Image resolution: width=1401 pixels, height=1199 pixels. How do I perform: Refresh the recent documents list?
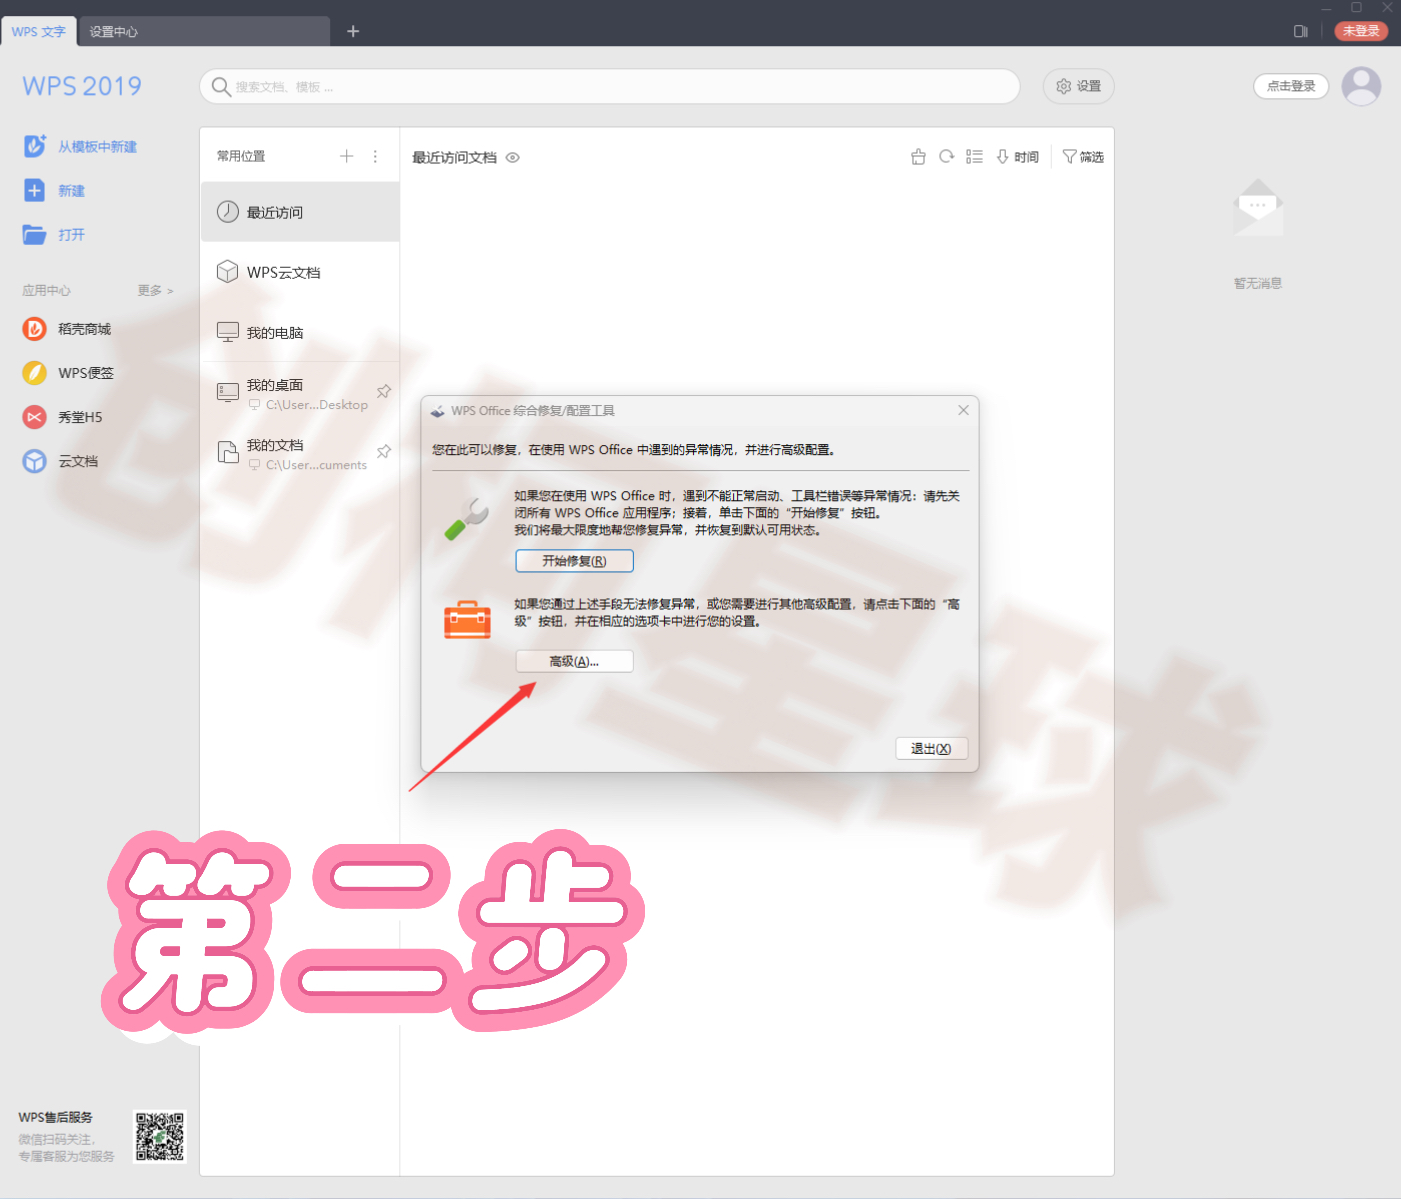pos(946,156)
